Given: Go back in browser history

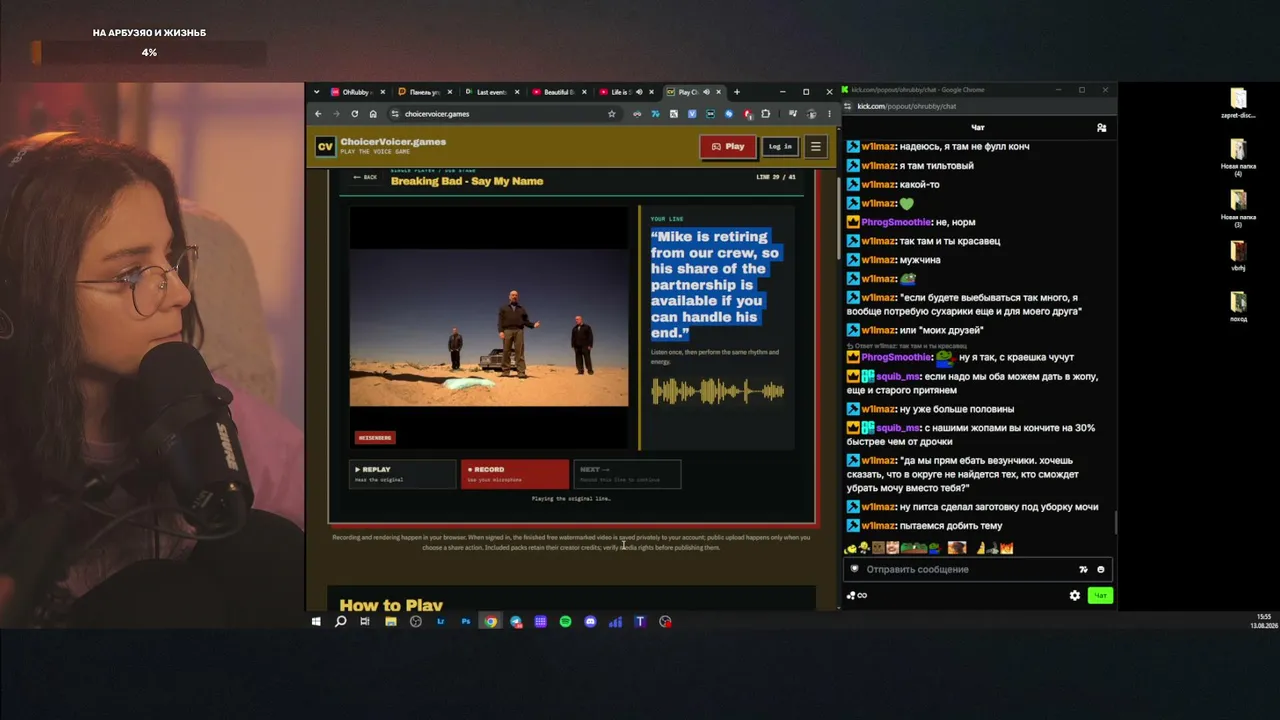Looking at the screenshot, I should (x=318, y=114).
